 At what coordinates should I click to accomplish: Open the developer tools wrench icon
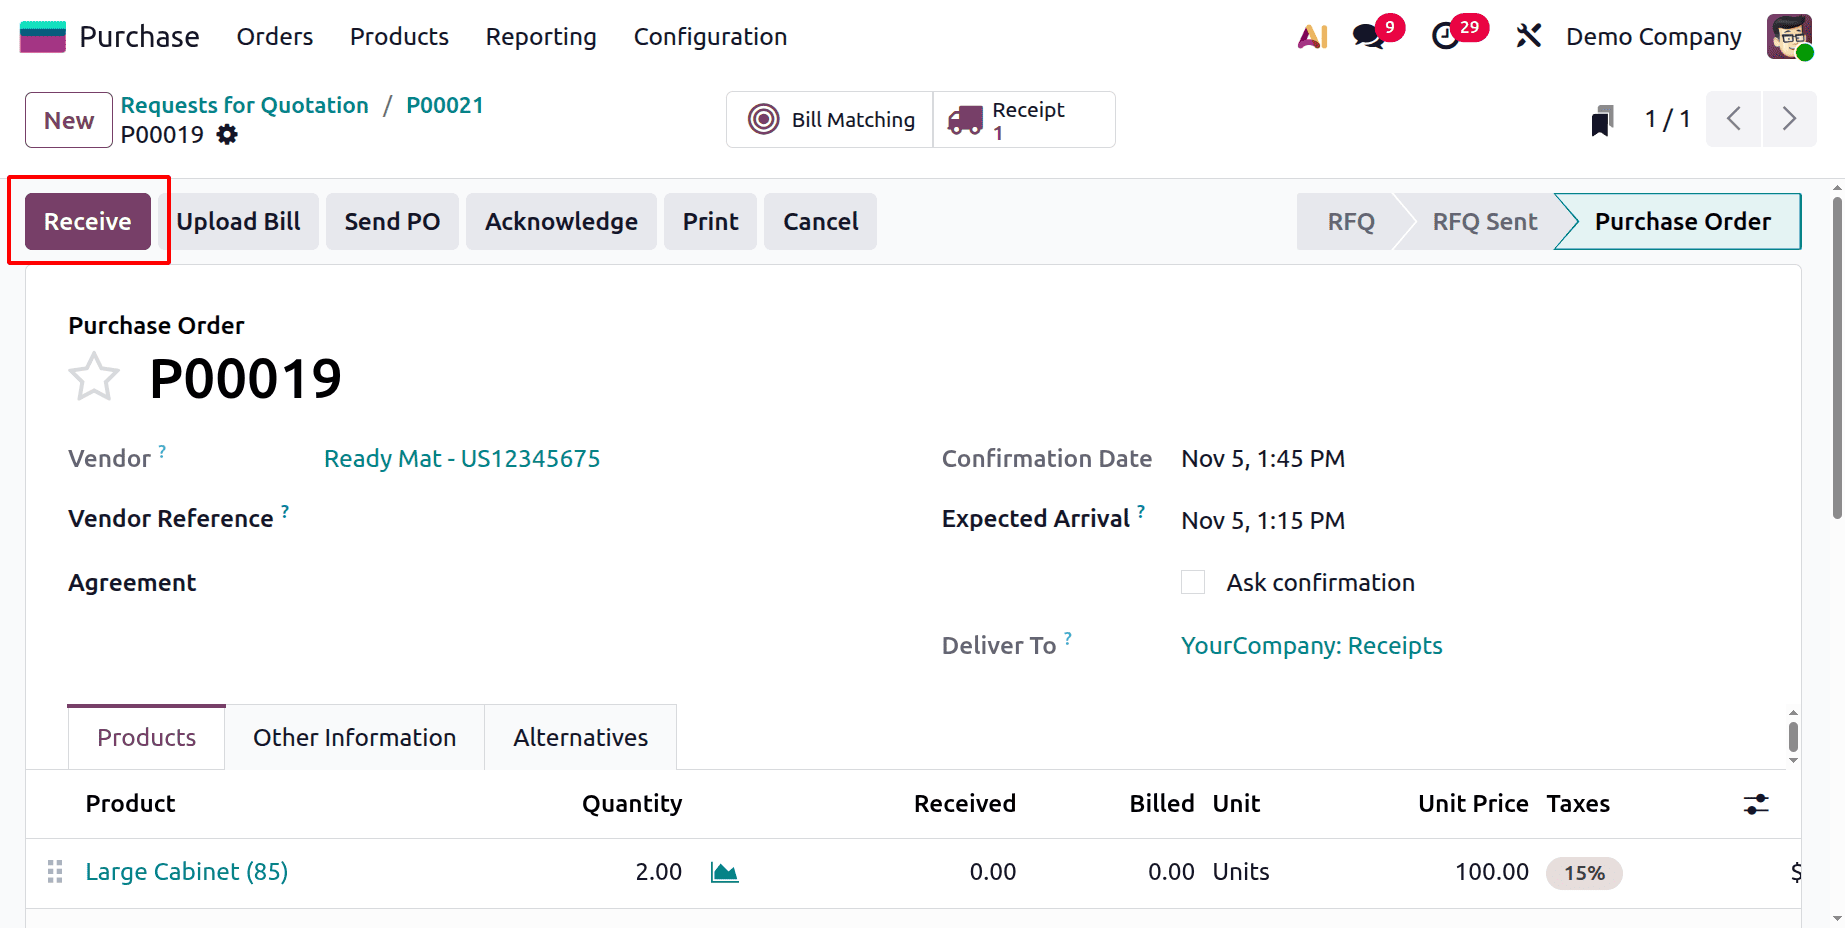click(1528, 36)
